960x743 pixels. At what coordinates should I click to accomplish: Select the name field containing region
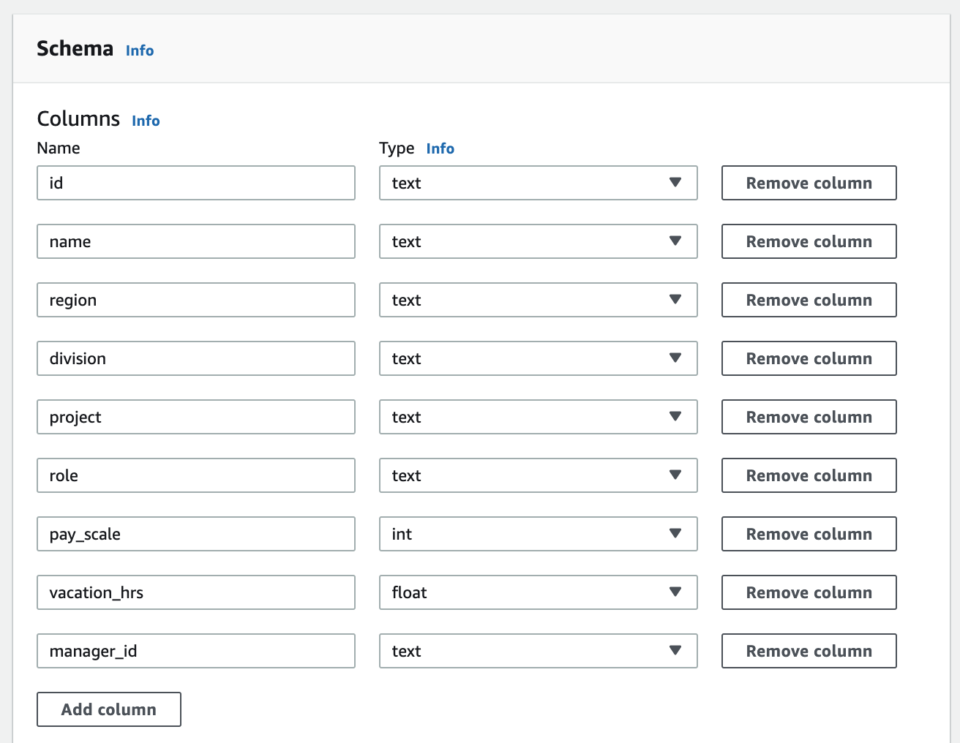pos(196,299)
